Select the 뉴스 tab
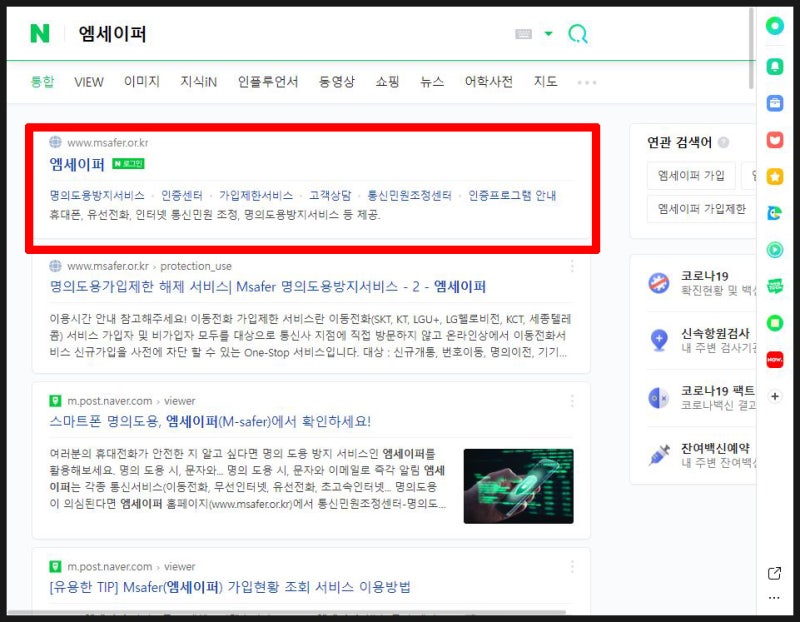The image size is (800, 622). click(x=432, y=82)
